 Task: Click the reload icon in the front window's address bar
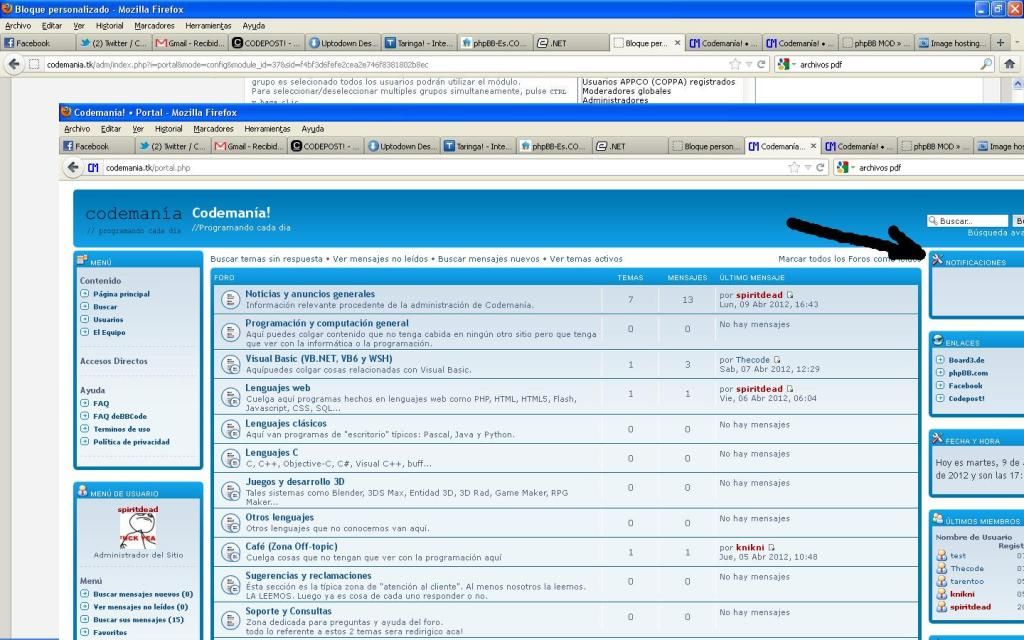(x=820, y=168)
